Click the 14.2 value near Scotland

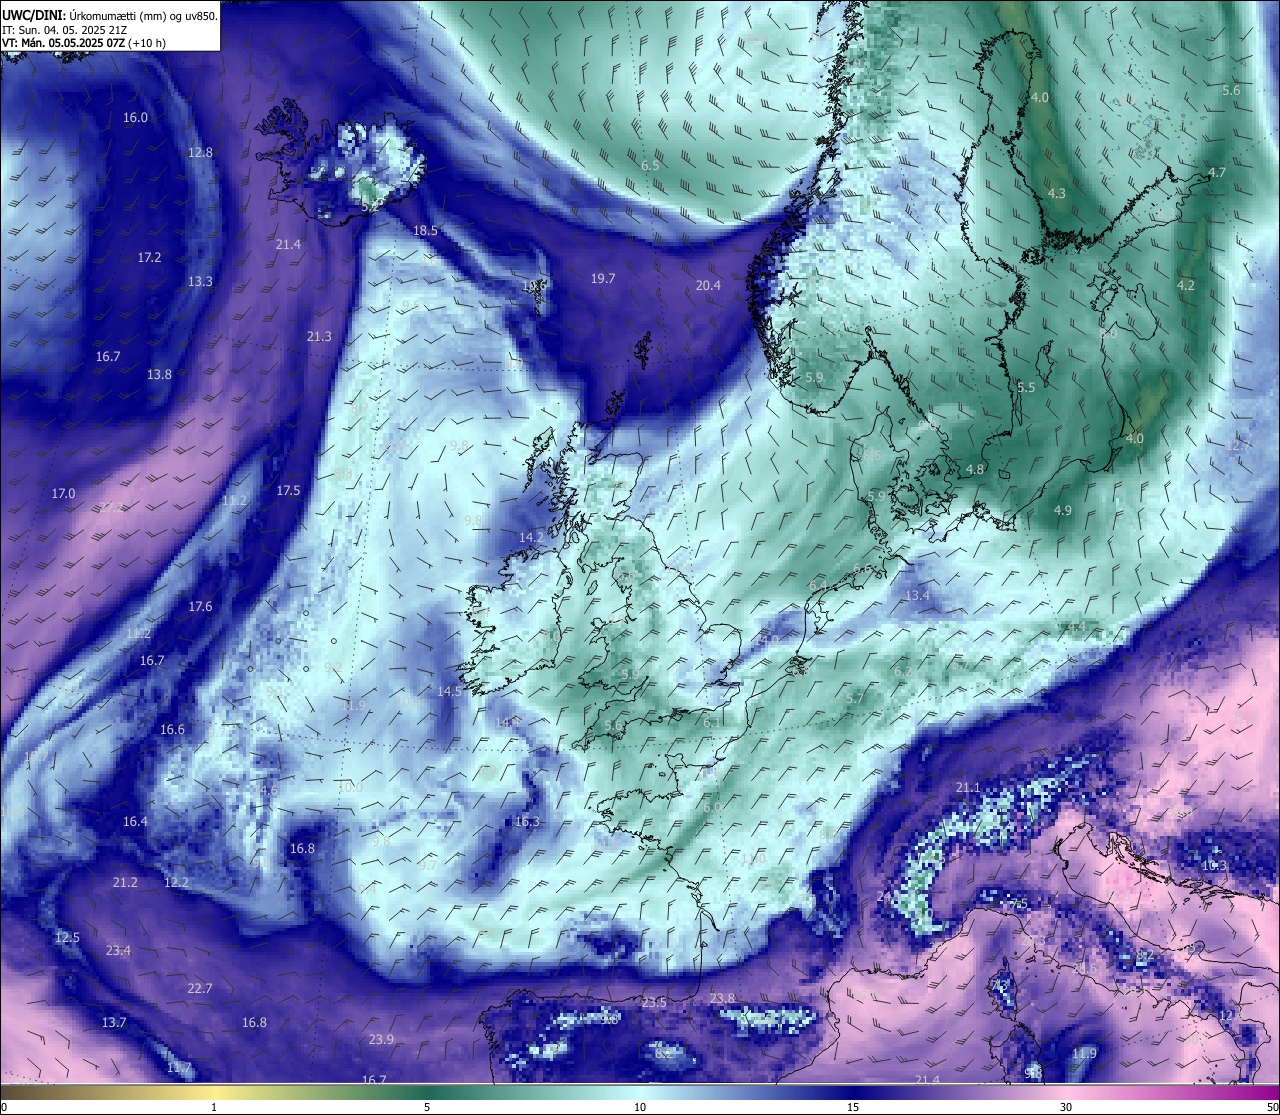click(531, 537)
